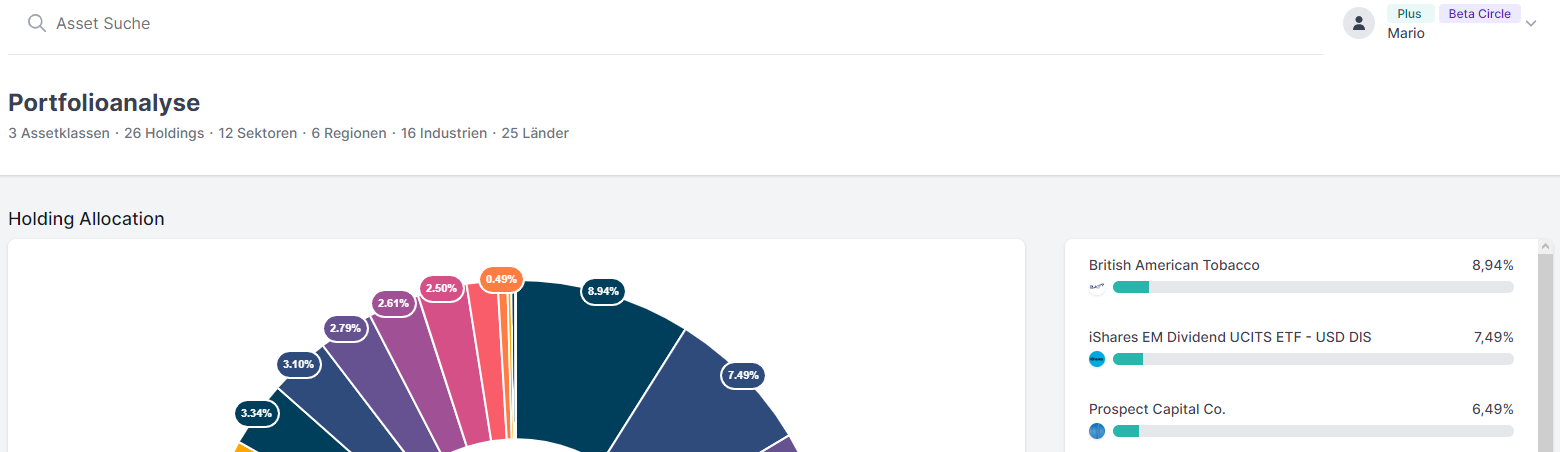The width and height of the screenshot is (1560, 452).
Task: Click the British American Tobacco logo icon
Action: click(x=1097, y=288)
